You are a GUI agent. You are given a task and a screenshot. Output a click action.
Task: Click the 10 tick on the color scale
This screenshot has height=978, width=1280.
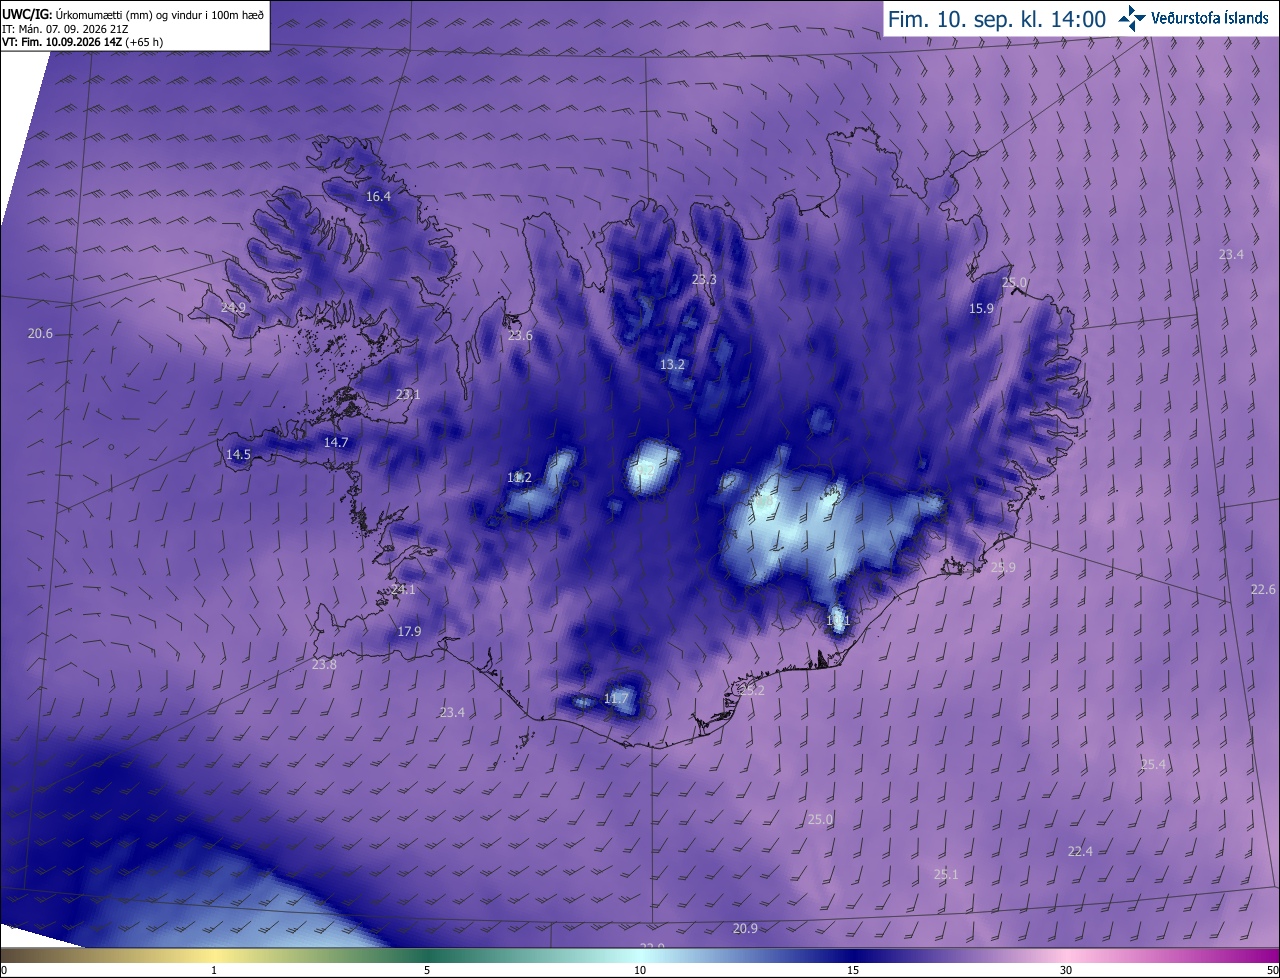click(640, 970)
